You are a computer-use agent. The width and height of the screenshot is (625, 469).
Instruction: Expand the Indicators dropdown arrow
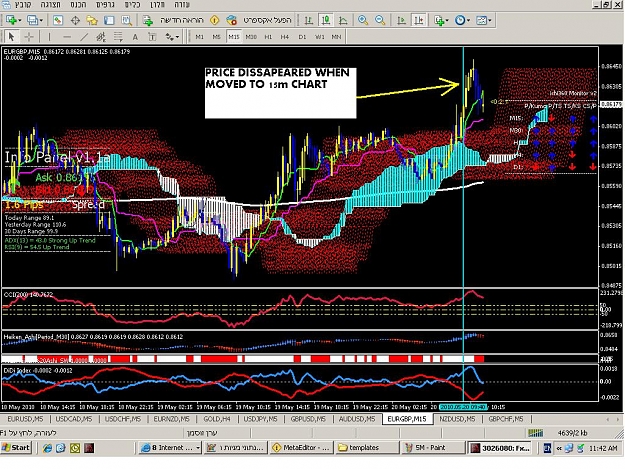[447, 20]
